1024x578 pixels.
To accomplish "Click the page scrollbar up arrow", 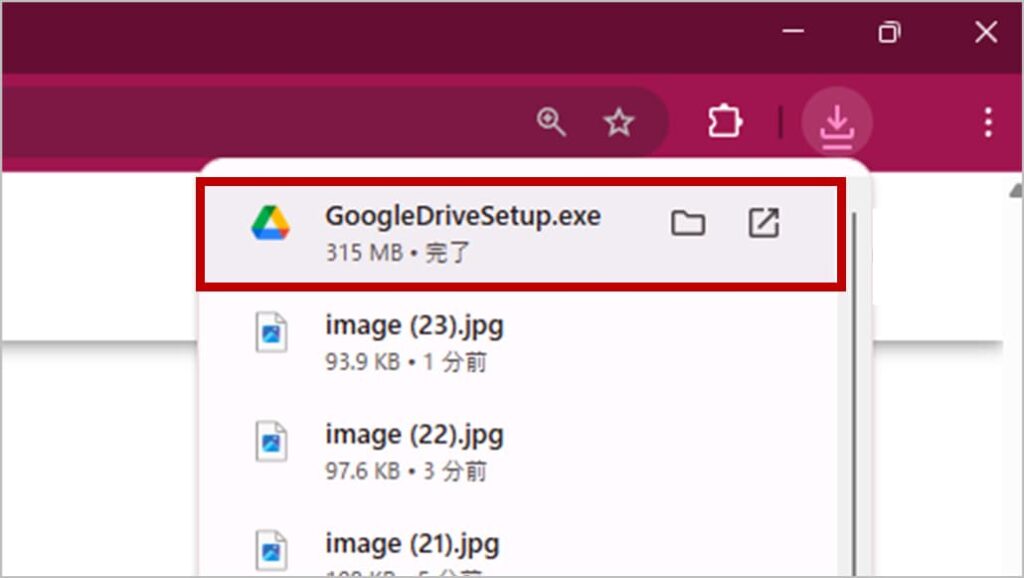I will pyautogui.click(x=1016, y=189).
